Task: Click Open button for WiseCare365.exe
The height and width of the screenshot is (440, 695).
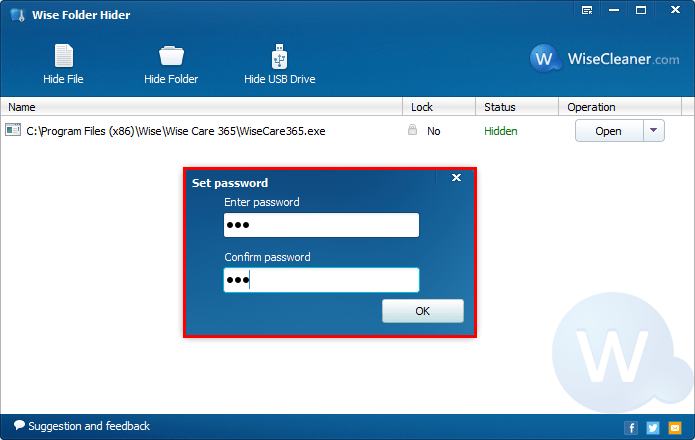Action: [609, 131]
